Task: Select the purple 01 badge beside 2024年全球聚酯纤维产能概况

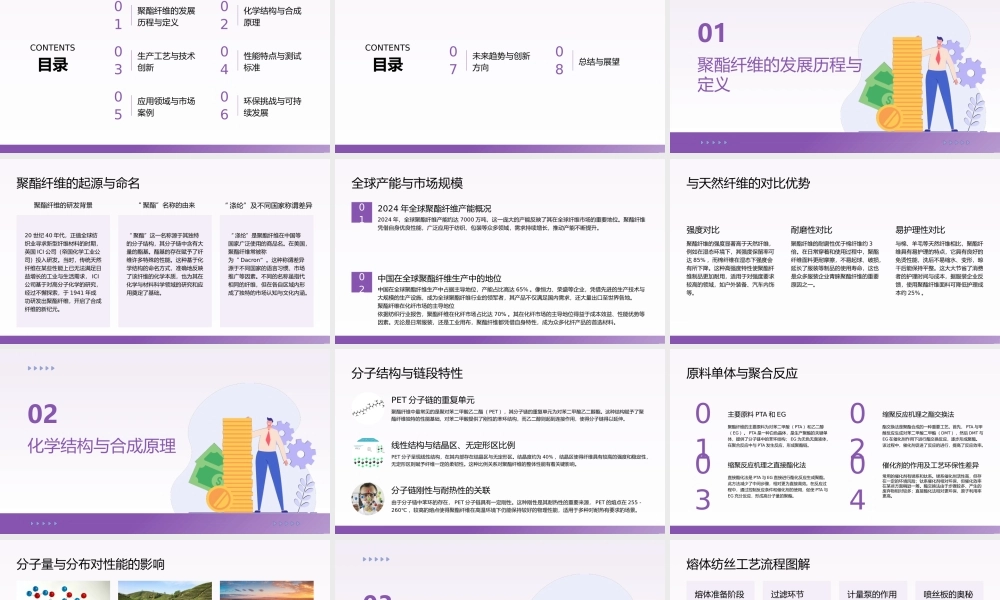Action: coord(362,212)
